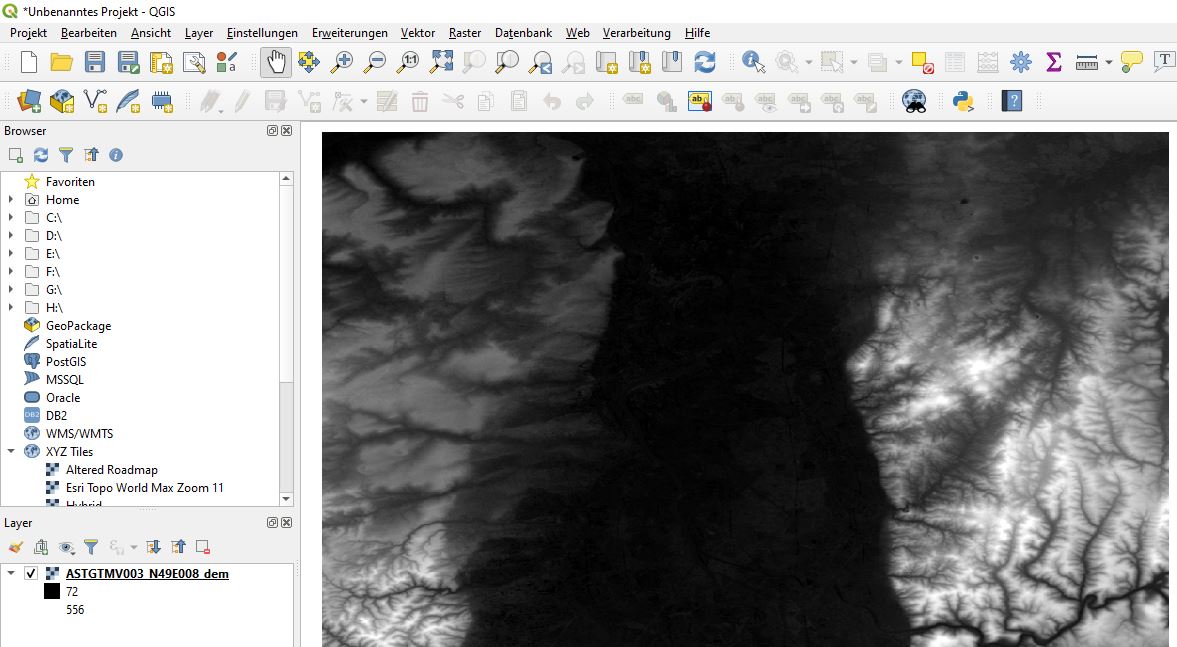Screen dimensions: 1177x647
Task: Activate the Identify Features tool
Action: [753, 62]
